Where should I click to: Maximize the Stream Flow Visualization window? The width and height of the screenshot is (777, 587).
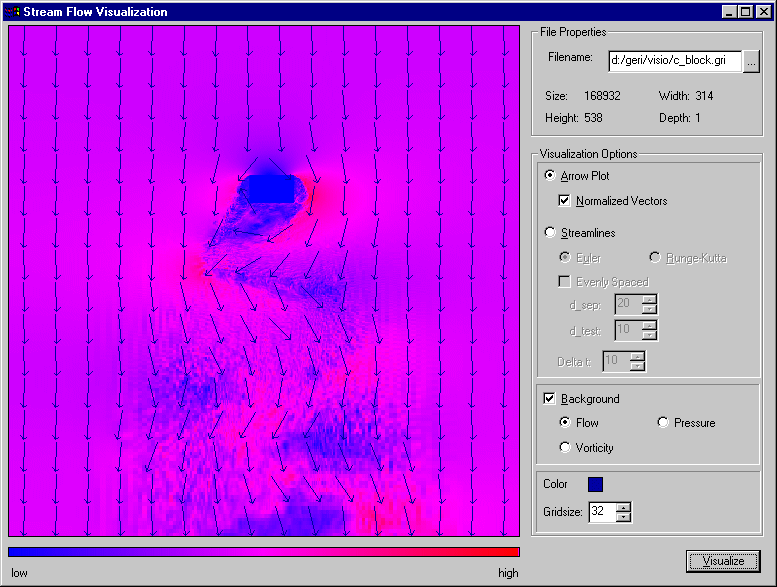pyautogui.click(x=746, y=12)
